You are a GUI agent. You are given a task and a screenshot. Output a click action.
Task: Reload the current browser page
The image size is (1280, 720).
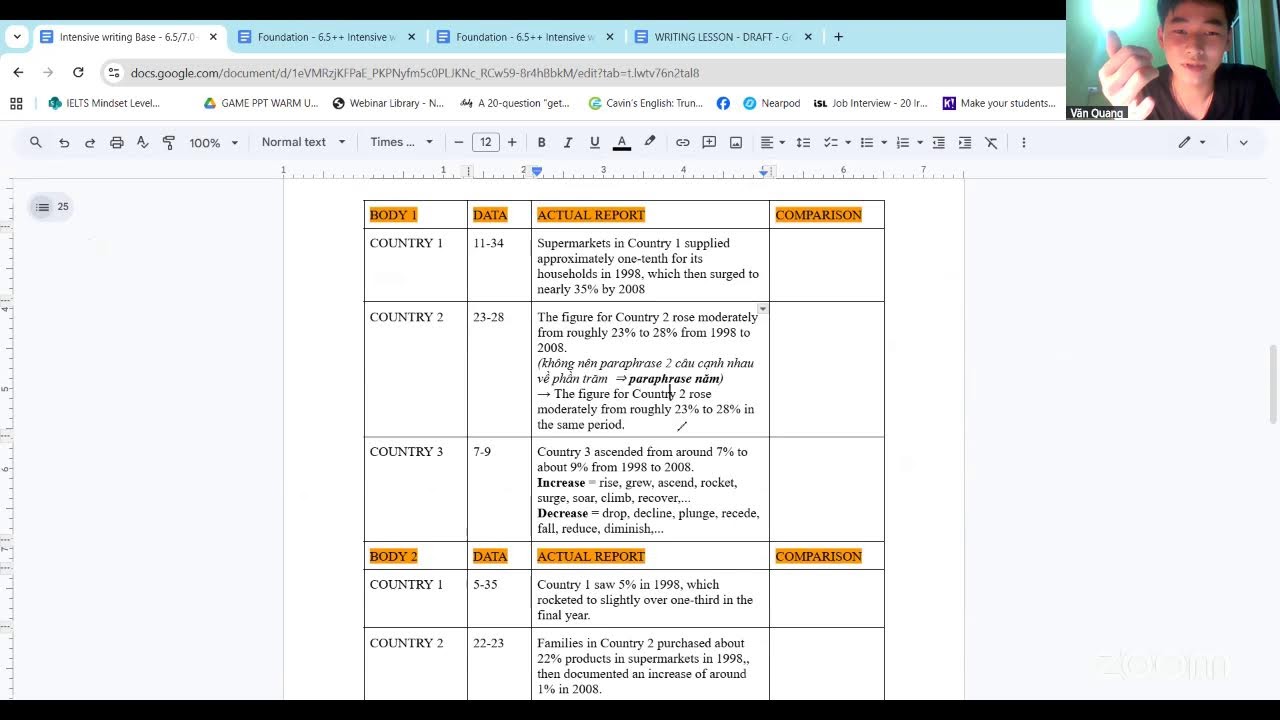pyautogui.click(x=78, y=73)
